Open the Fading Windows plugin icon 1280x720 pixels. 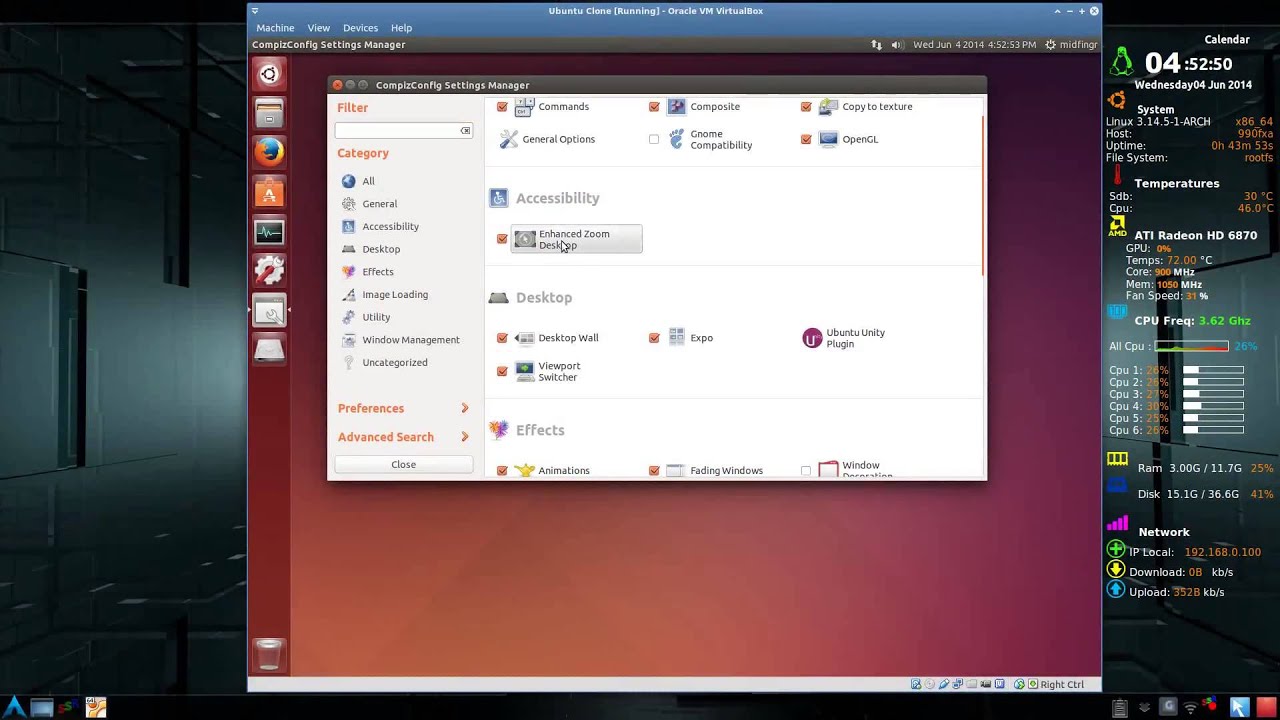click(x=676, y=470)
